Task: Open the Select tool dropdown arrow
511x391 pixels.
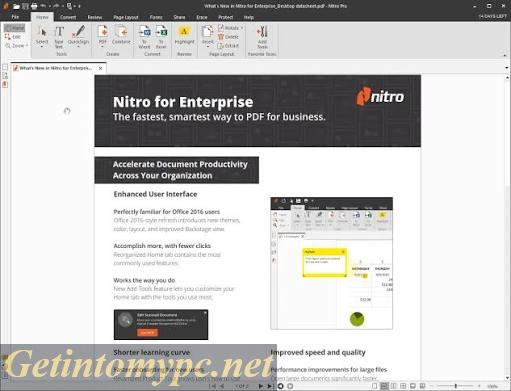Action: pos(42,47)
